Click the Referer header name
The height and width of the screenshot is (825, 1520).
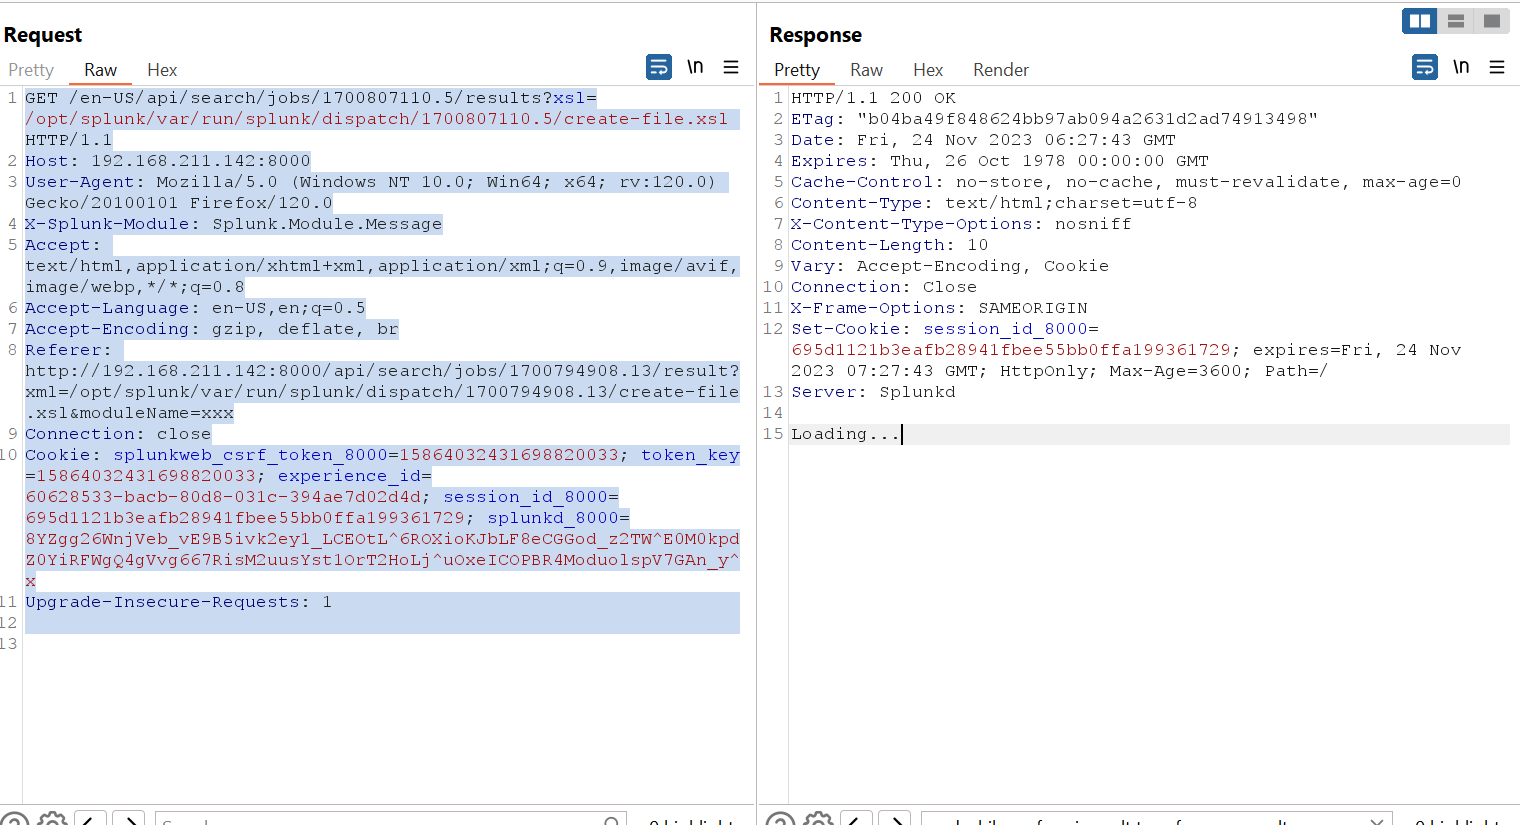(68, 350)
